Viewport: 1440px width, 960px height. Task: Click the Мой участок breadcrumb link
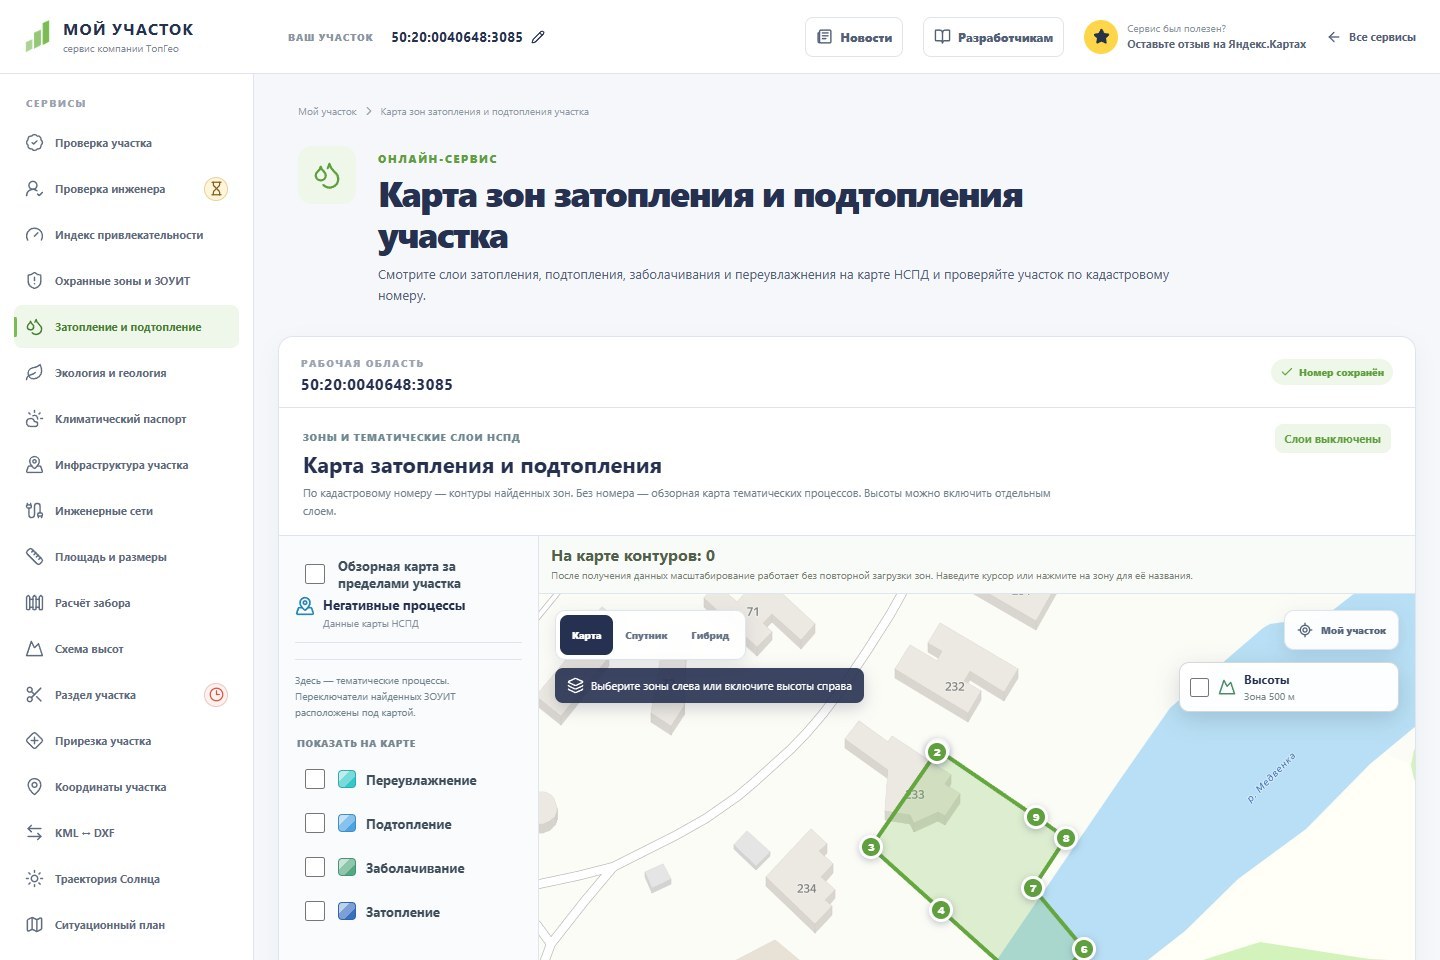[x=327, y=112]
